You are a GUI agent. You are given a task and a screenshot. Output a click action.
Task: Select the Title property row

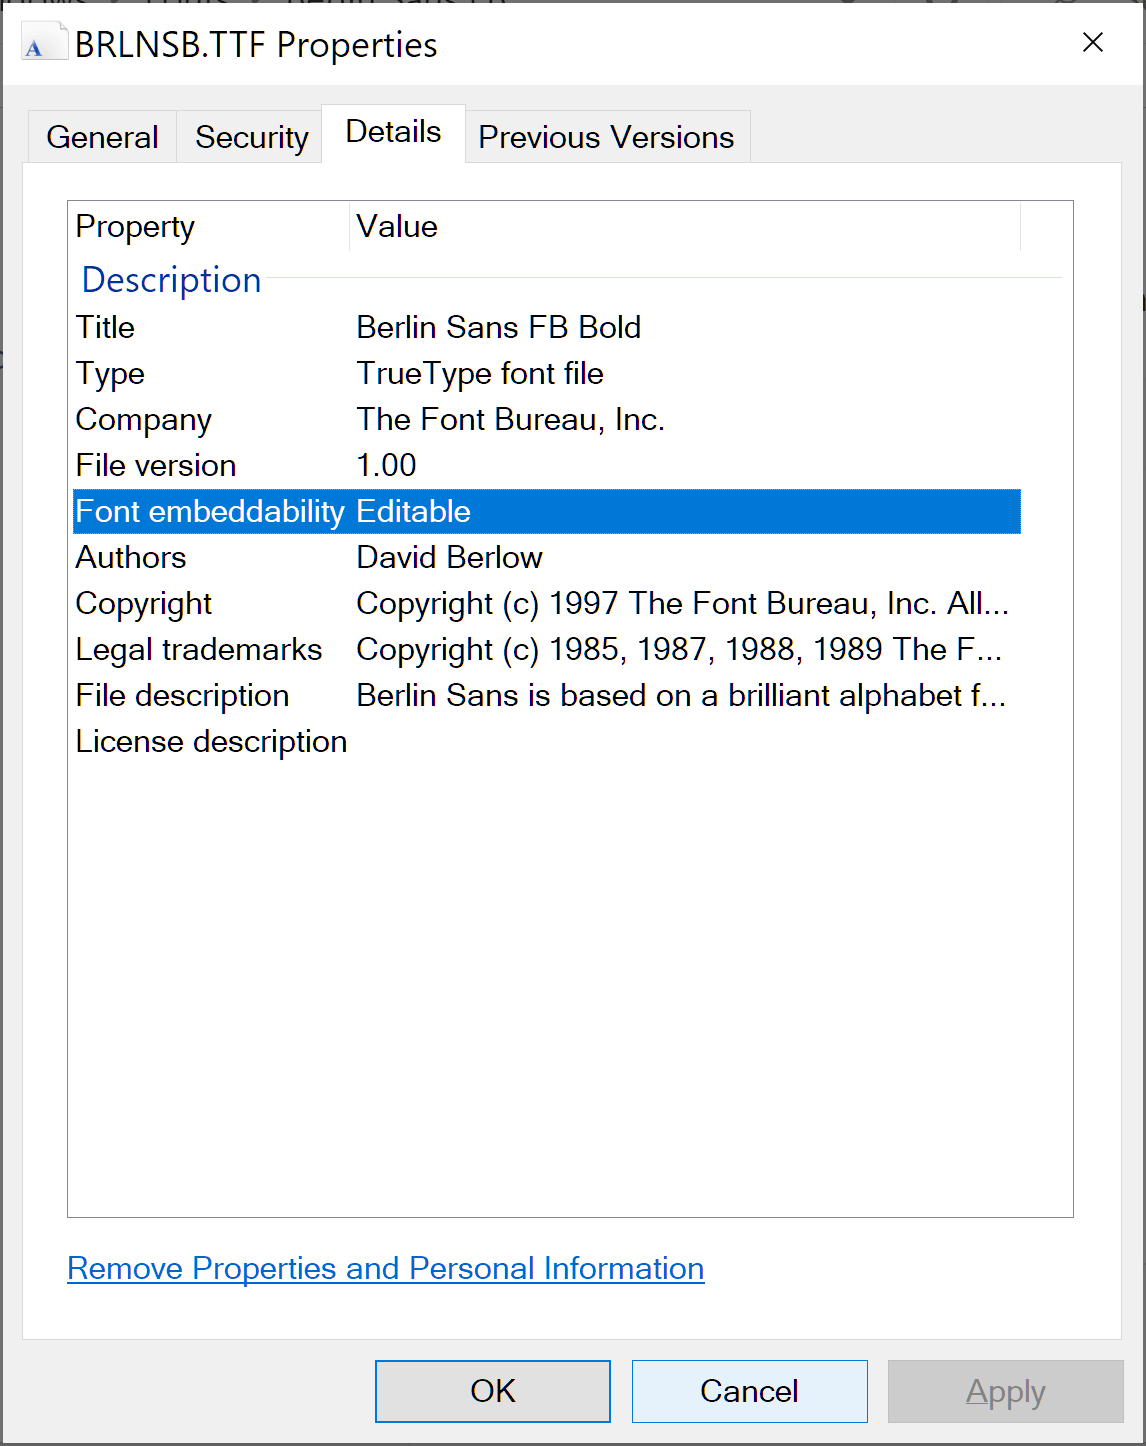[x=400, y=327]
